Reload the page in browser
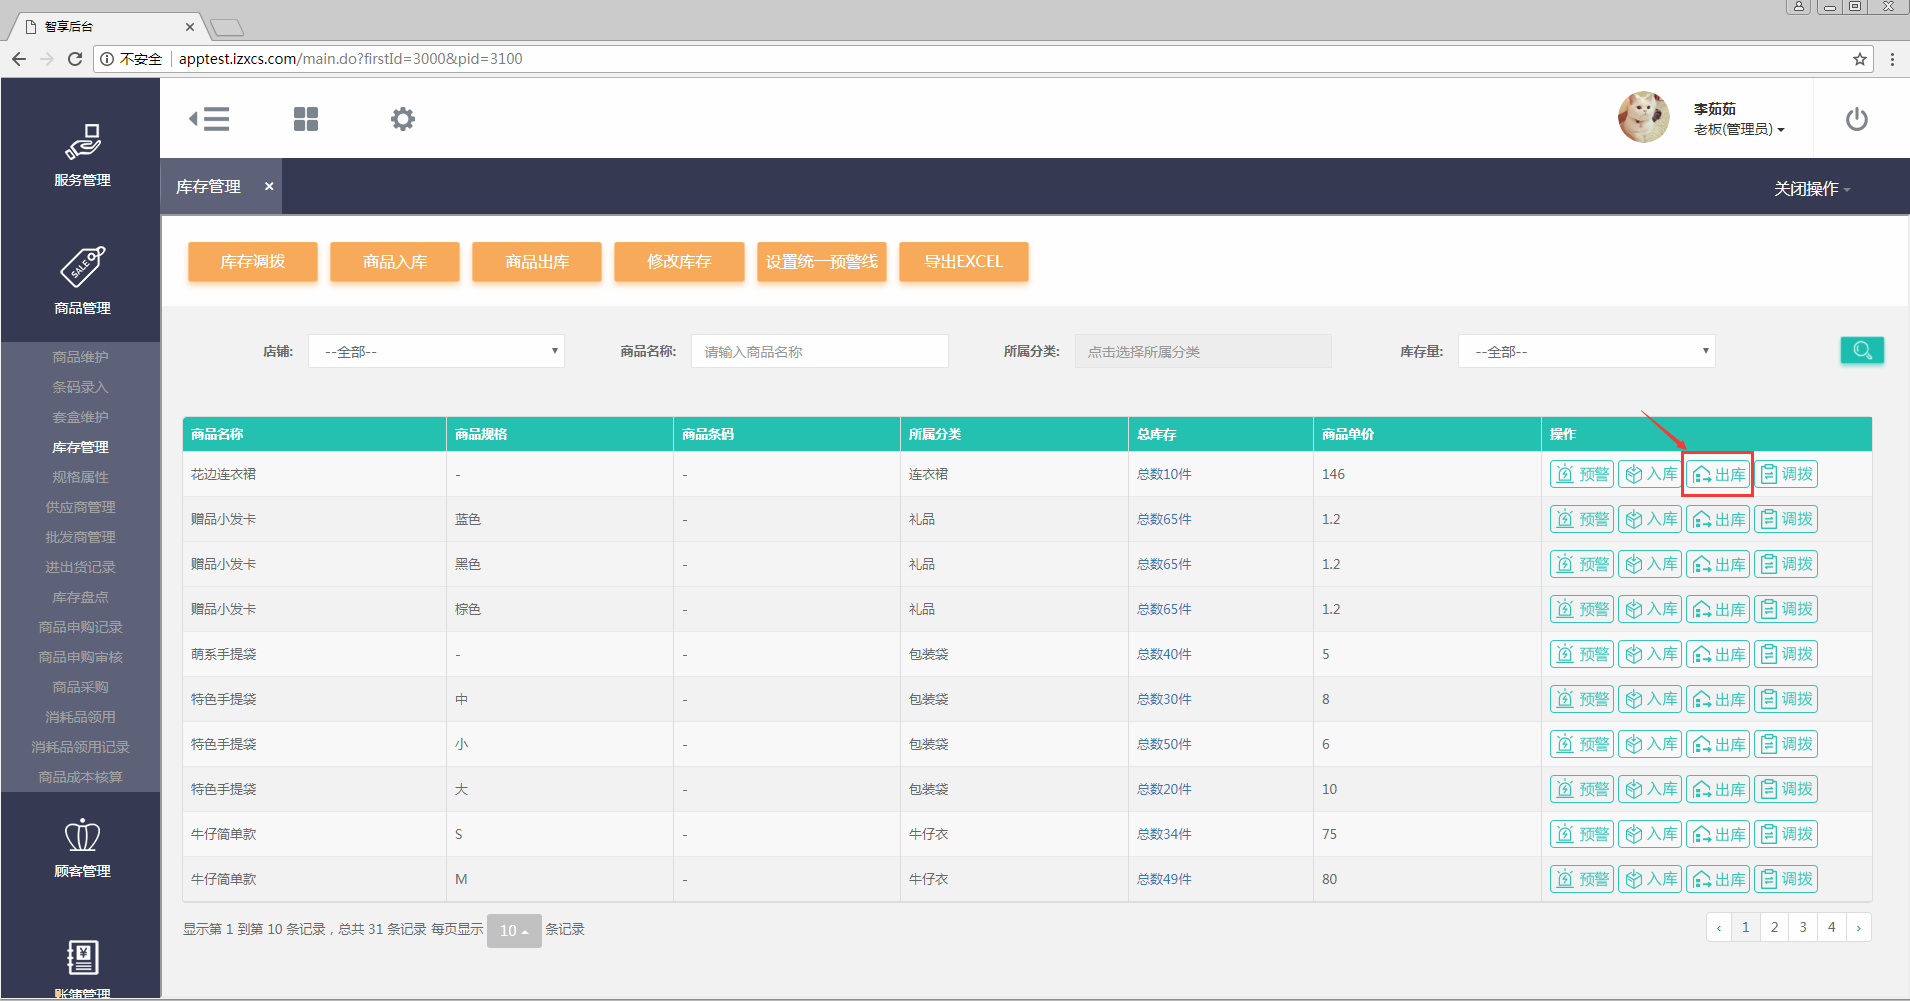Screen dimensions: 1910x1001 click(x=75, y=59)
